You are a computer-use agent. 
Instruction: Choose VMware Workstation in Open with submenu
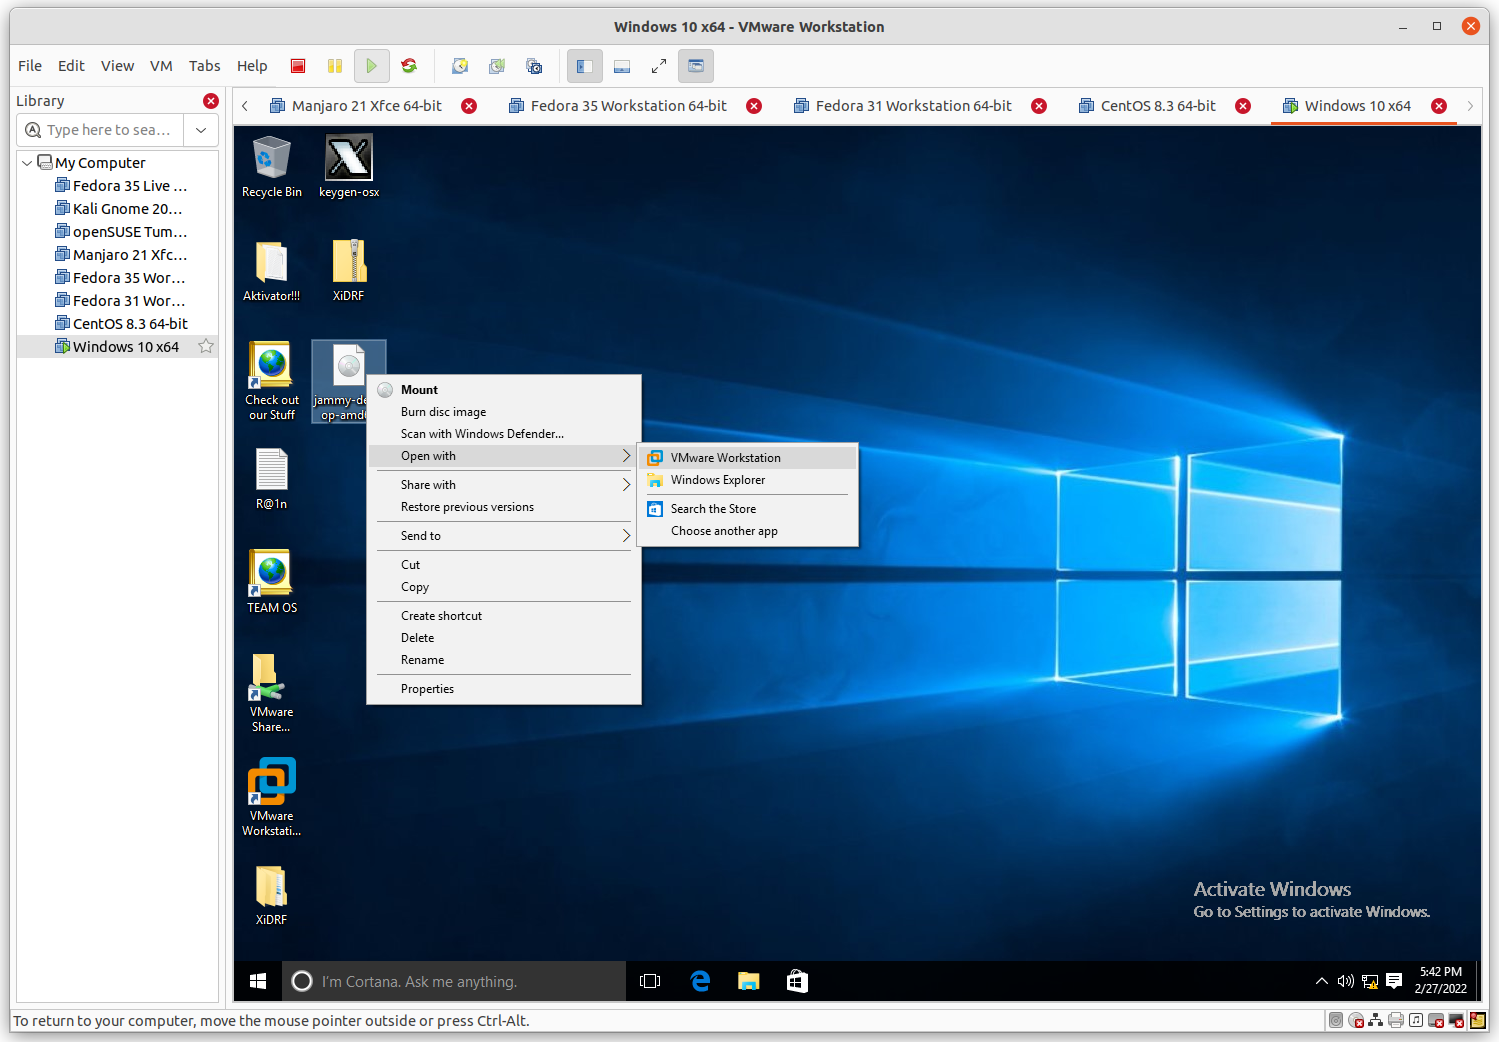click(748, 458)
